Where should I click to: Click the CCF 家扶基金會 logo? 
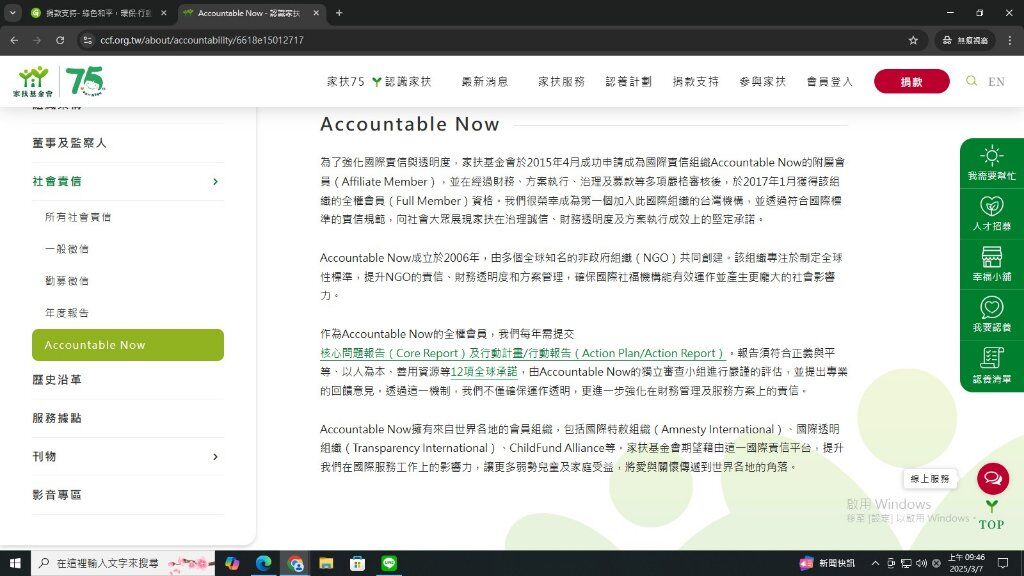(x=33, y=82)
